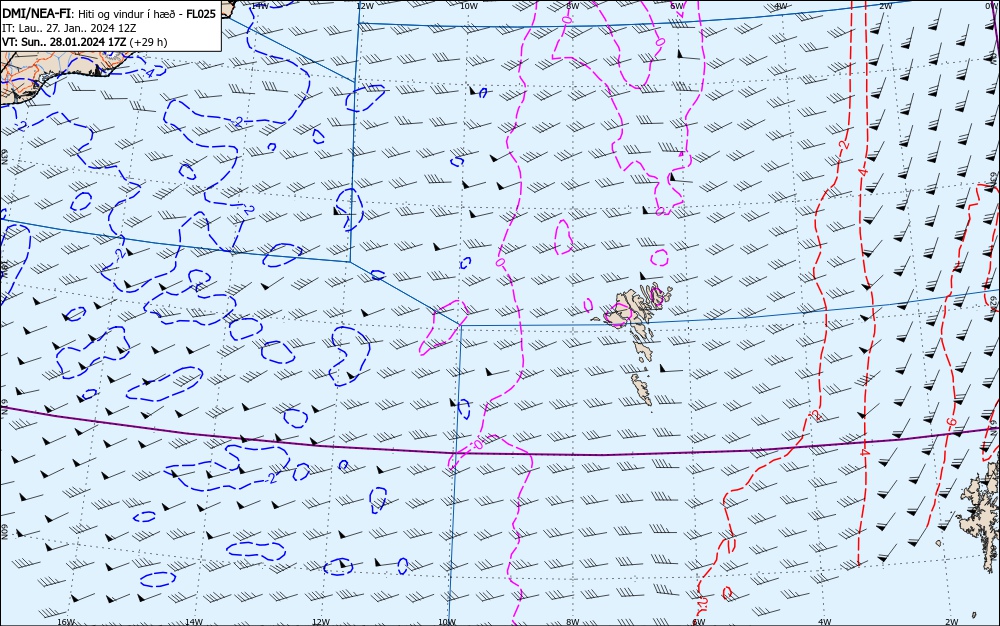Select the 'Hiti og vindur í hæð' text
This screenshot has height=626, width=1000.
pyautogui.click(x=129, y=14)
